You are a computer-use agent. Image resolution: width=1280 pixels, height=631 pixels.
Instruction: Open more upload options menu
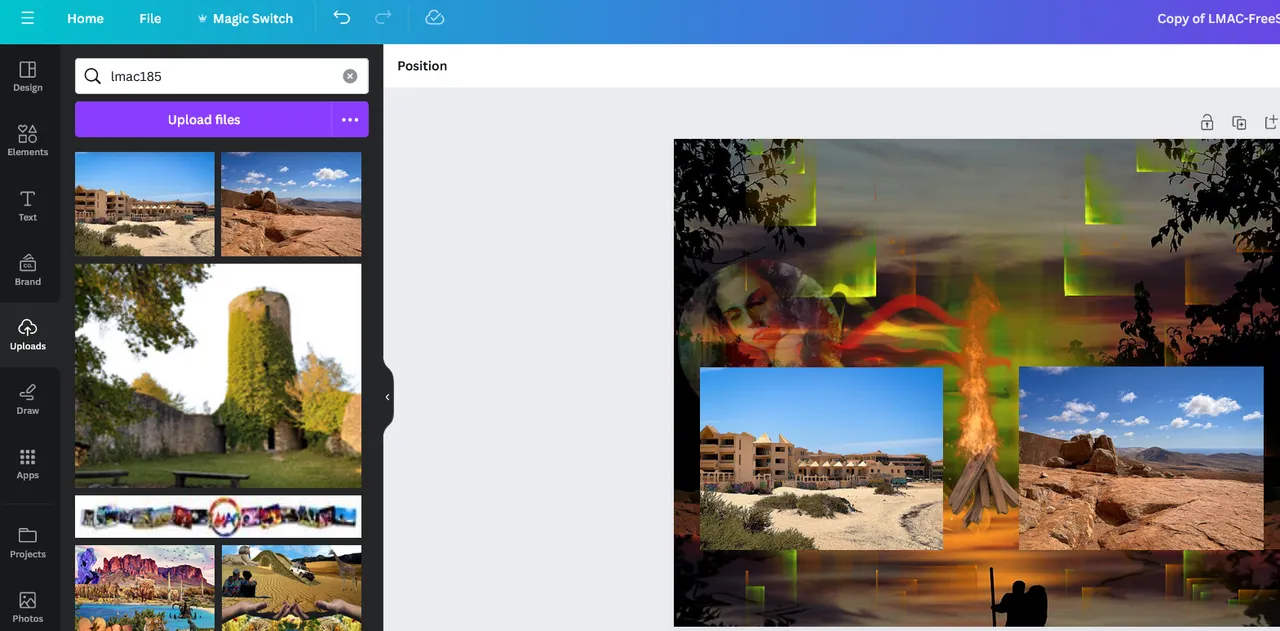tap(350, 119)
